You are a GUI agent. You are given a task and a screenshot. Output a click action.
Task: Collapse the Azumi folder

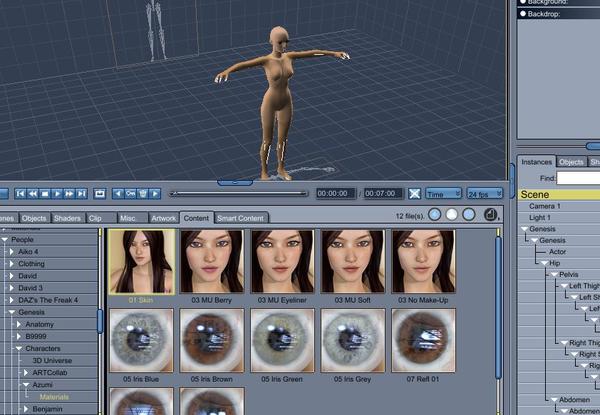tap(26, 385)
